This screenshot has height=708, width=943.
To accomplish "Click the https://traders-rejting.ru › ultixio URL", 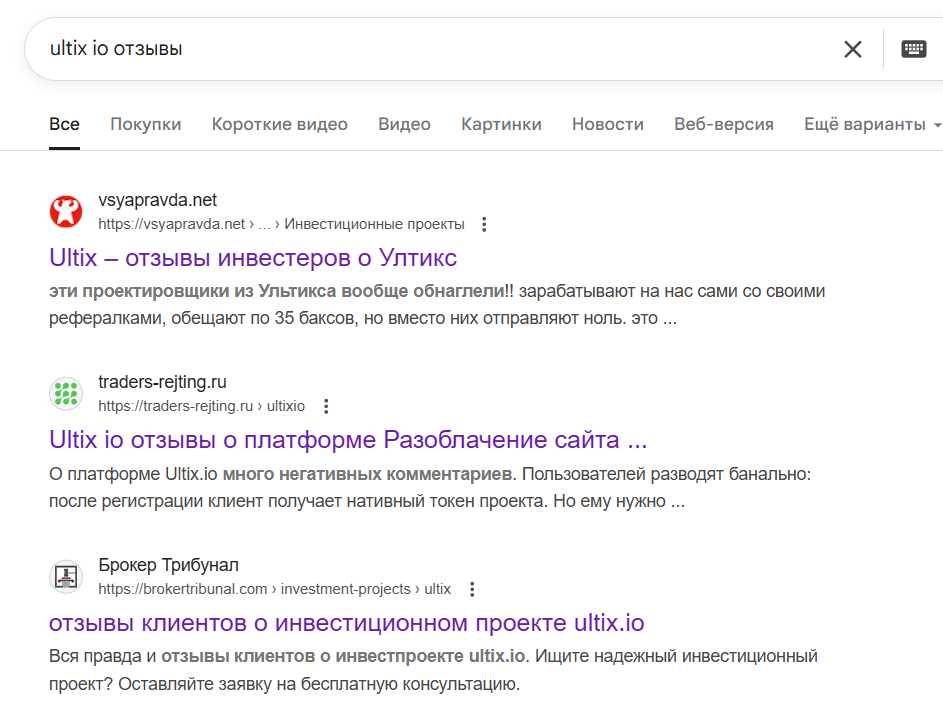I will point(201,407).
